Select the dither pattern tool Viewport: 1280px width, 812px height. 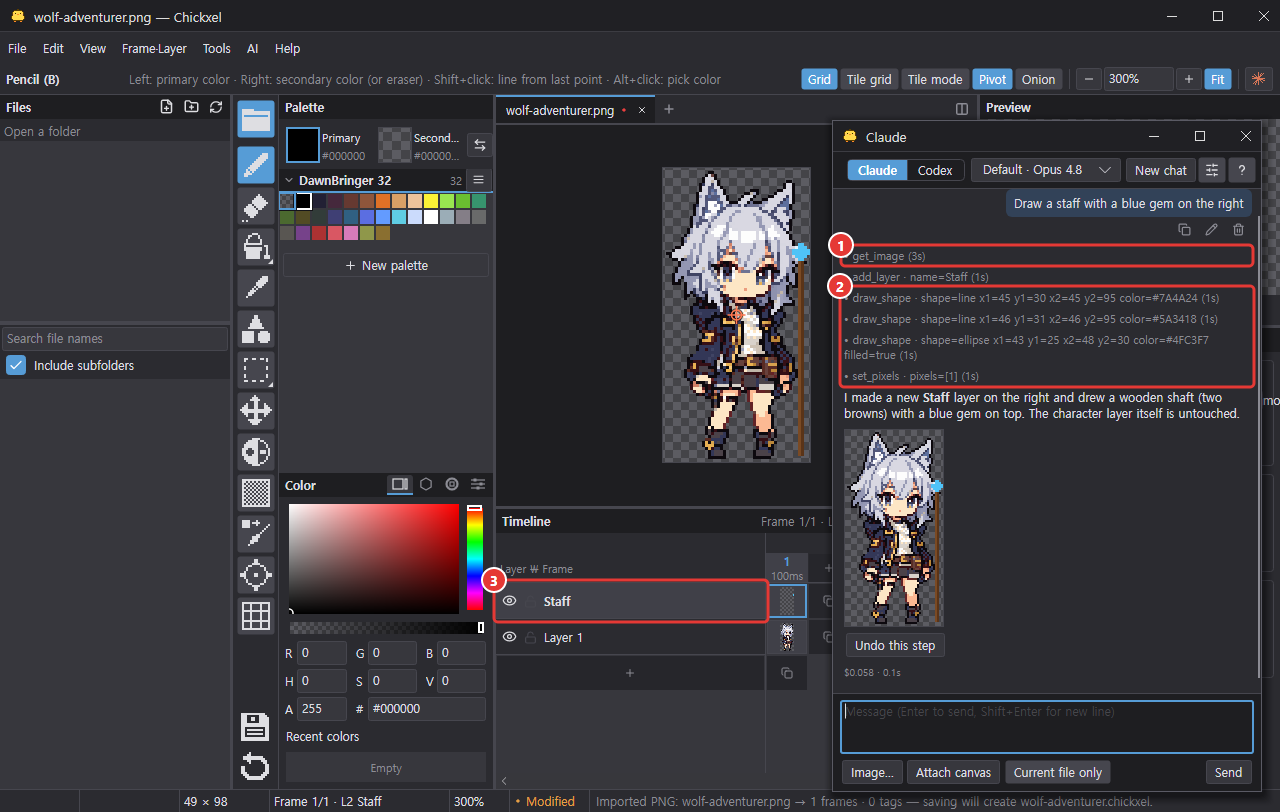point(256,493)
